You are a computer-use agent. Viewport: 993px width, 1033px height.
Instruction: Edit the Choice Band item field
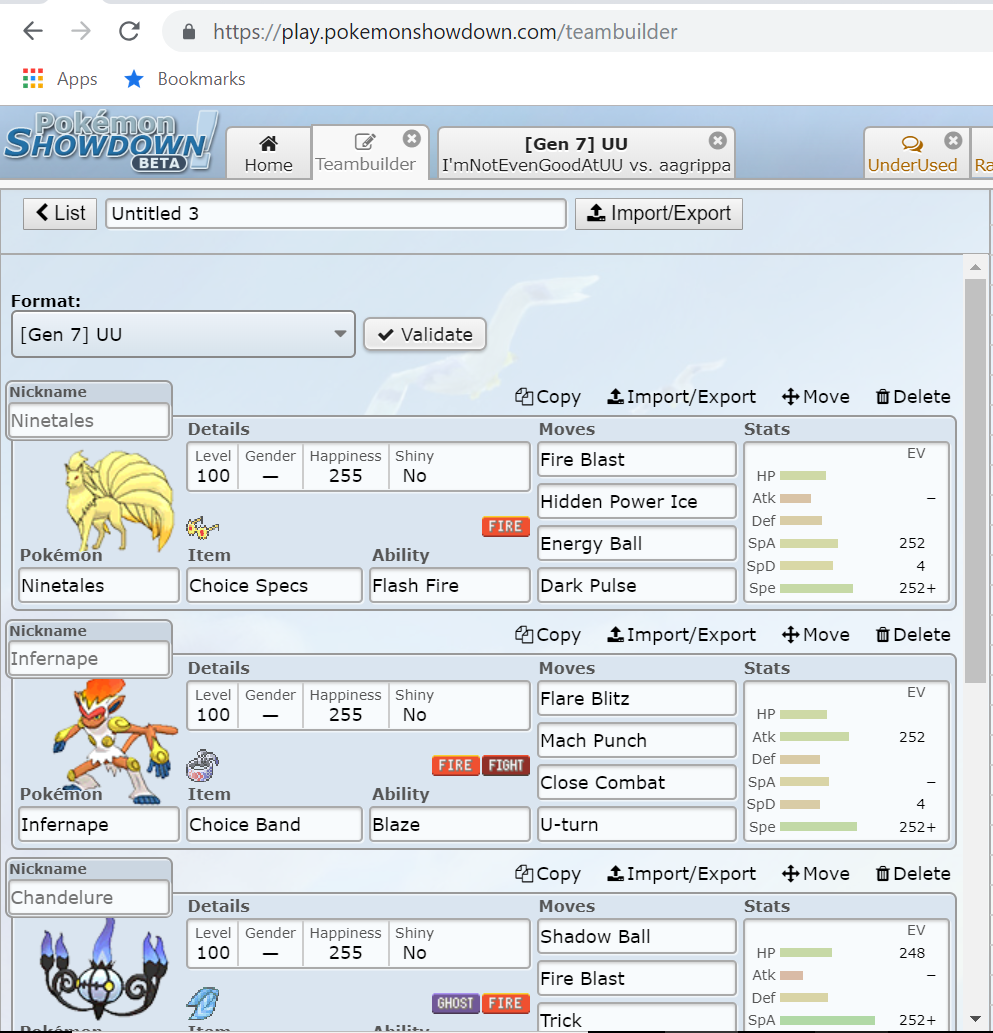coord(274,824)
